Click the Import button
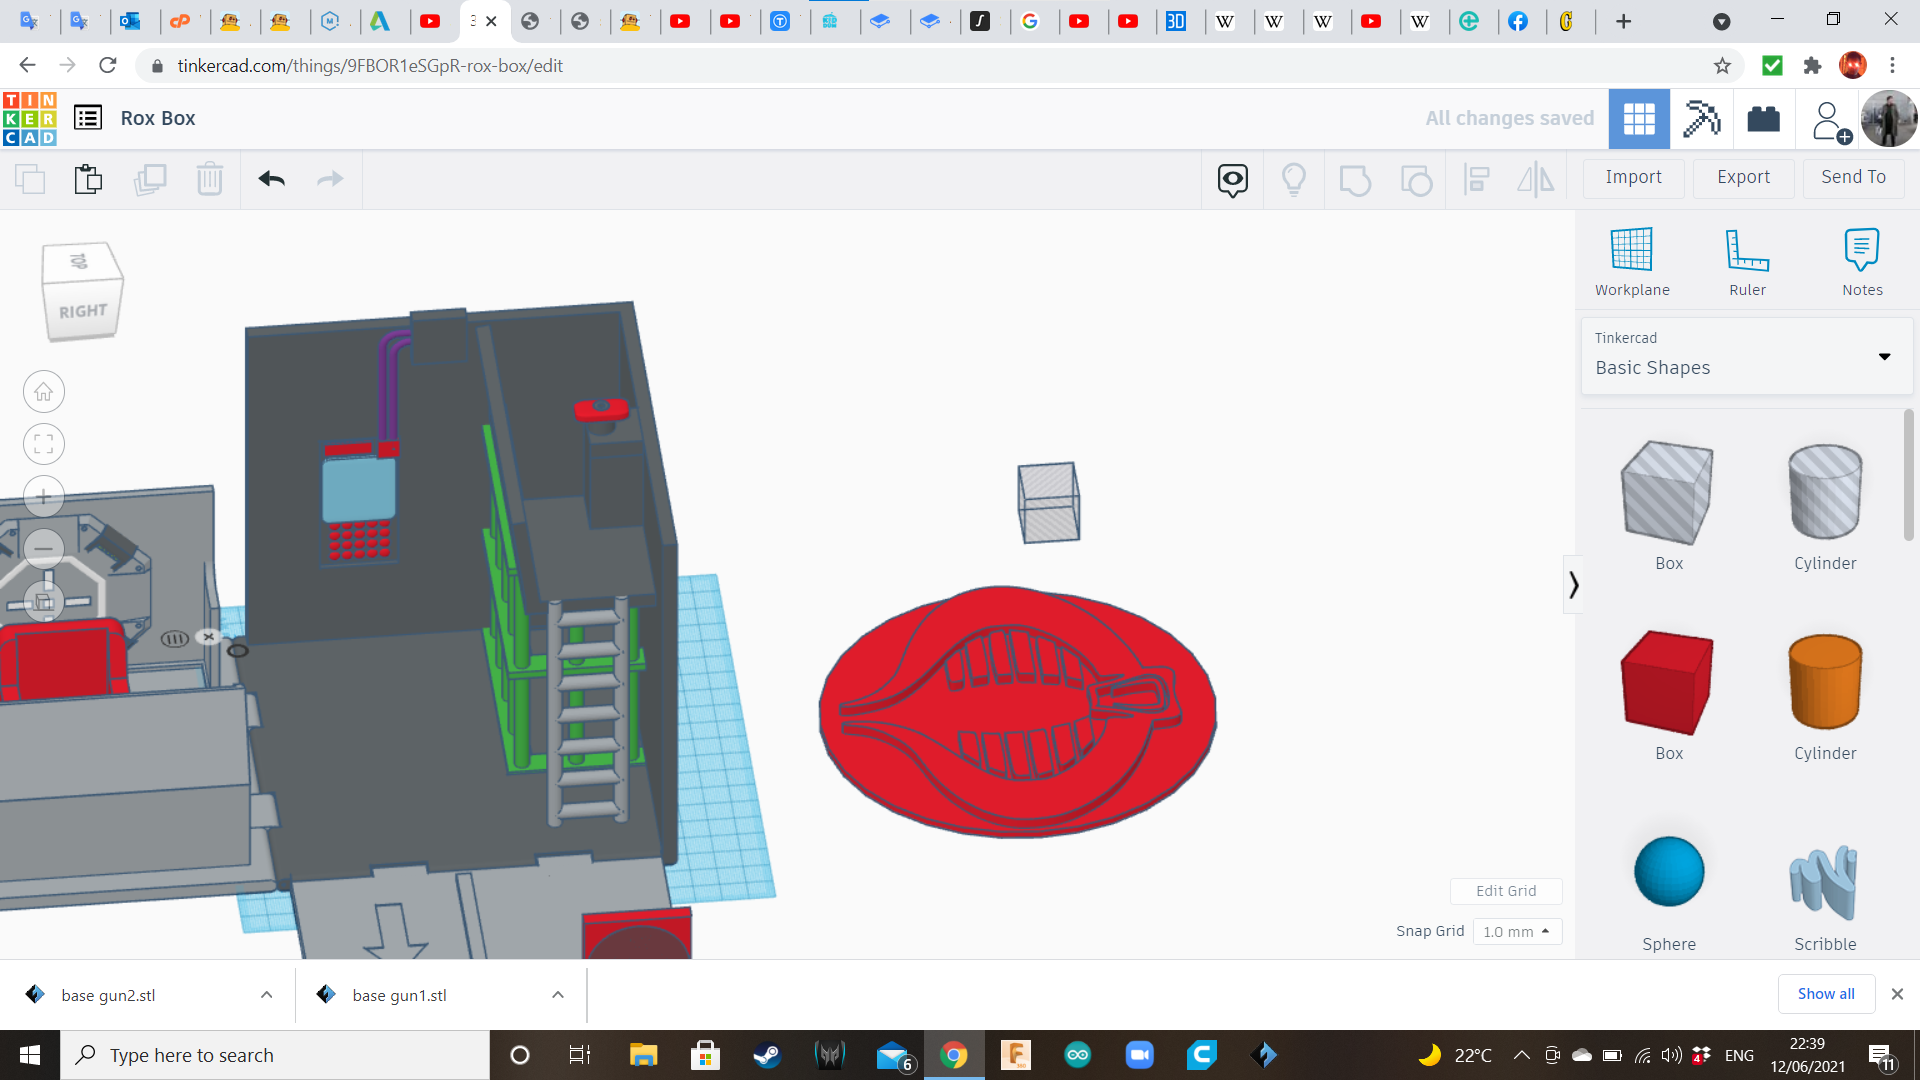Screen dimensions: 1920x1080 click(x=1633, y=177)
